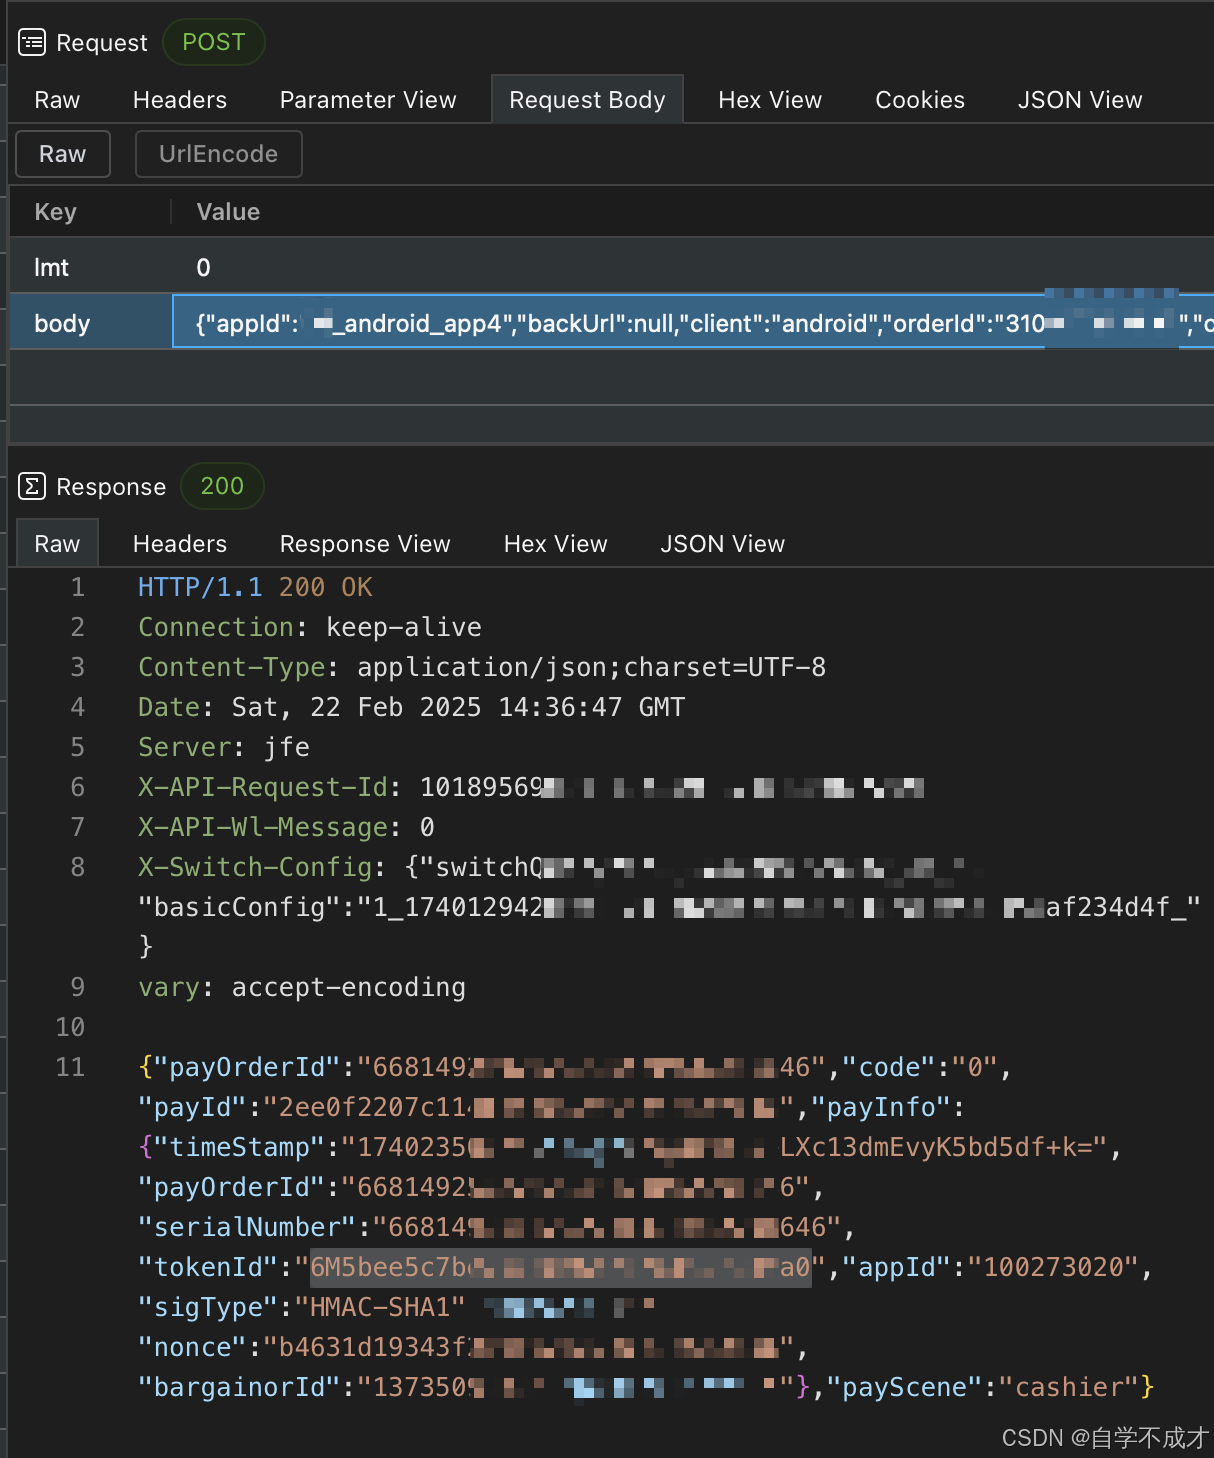
Task: Click the Server: jfe line
Action: tap(224, 747)
